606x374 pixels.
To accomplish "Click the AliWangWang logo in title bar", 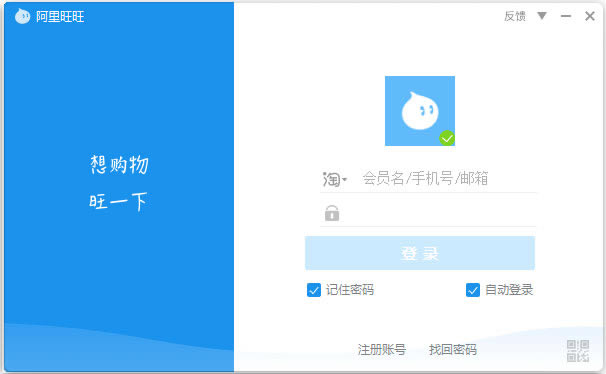I will [22, 16].
